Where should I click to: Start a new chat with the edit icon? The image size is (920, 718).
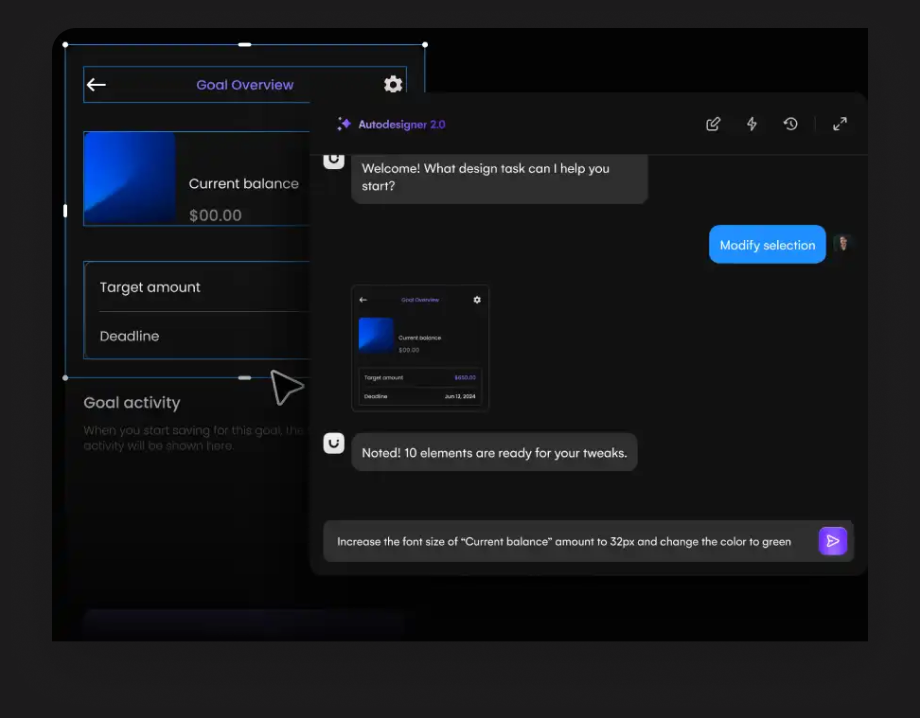click(x=713, y=124)
